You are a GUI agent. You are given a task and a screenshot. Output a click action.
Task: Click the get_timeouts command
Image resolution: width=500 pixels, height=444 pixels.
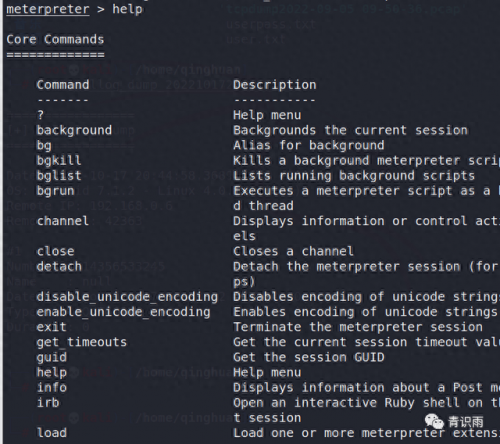(82, 342)
